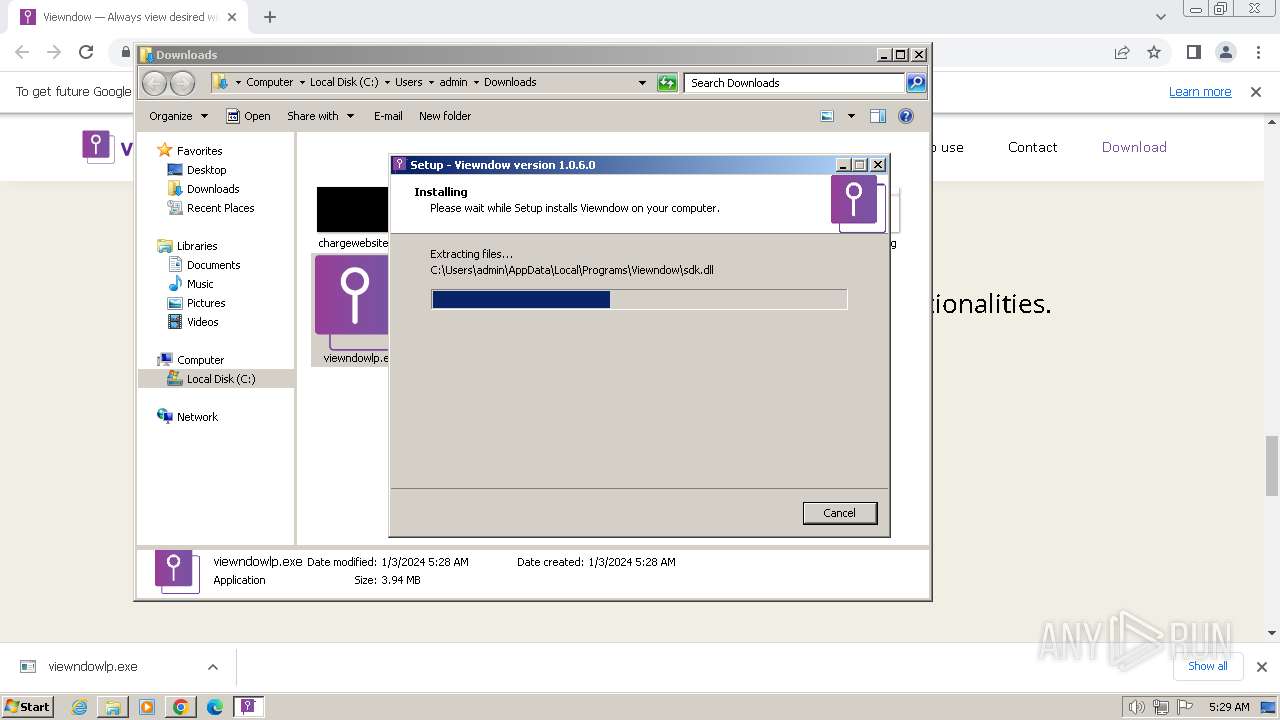Viewport: 1280px width, 720px height.
Task: Open Network in navigation pane
Action: [x=197, y=417]
